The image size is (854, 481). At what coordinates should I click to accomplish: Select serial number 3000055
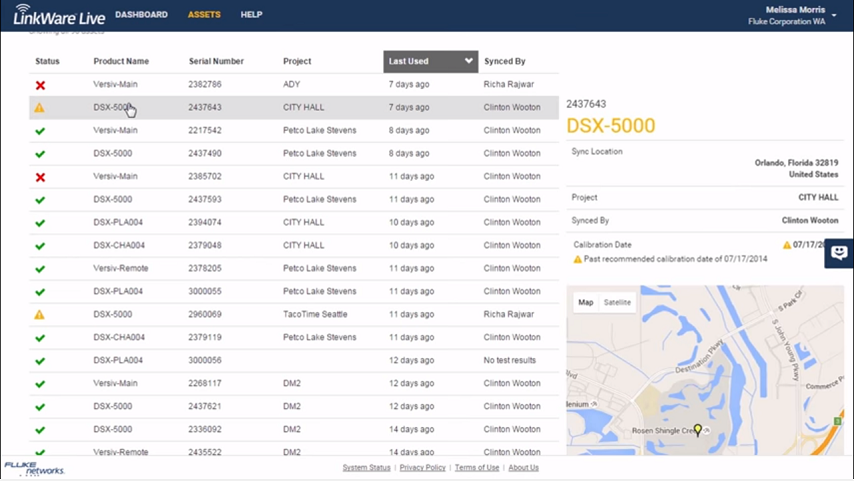(x=205, y=291)
